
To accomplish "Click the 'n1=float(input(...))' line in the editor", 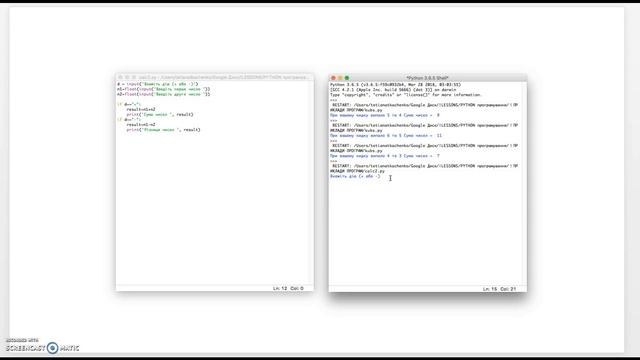I will pyautogui.click(x=163, y=89).
